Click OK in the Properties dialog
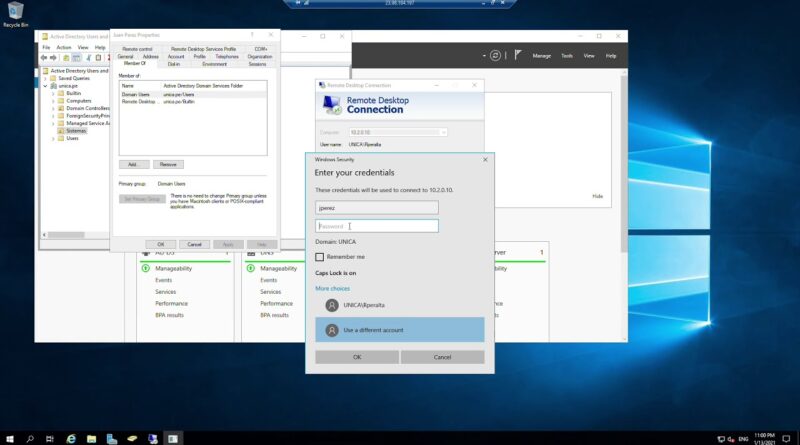This screenshot has height=445, width=800. click(161, 244)
